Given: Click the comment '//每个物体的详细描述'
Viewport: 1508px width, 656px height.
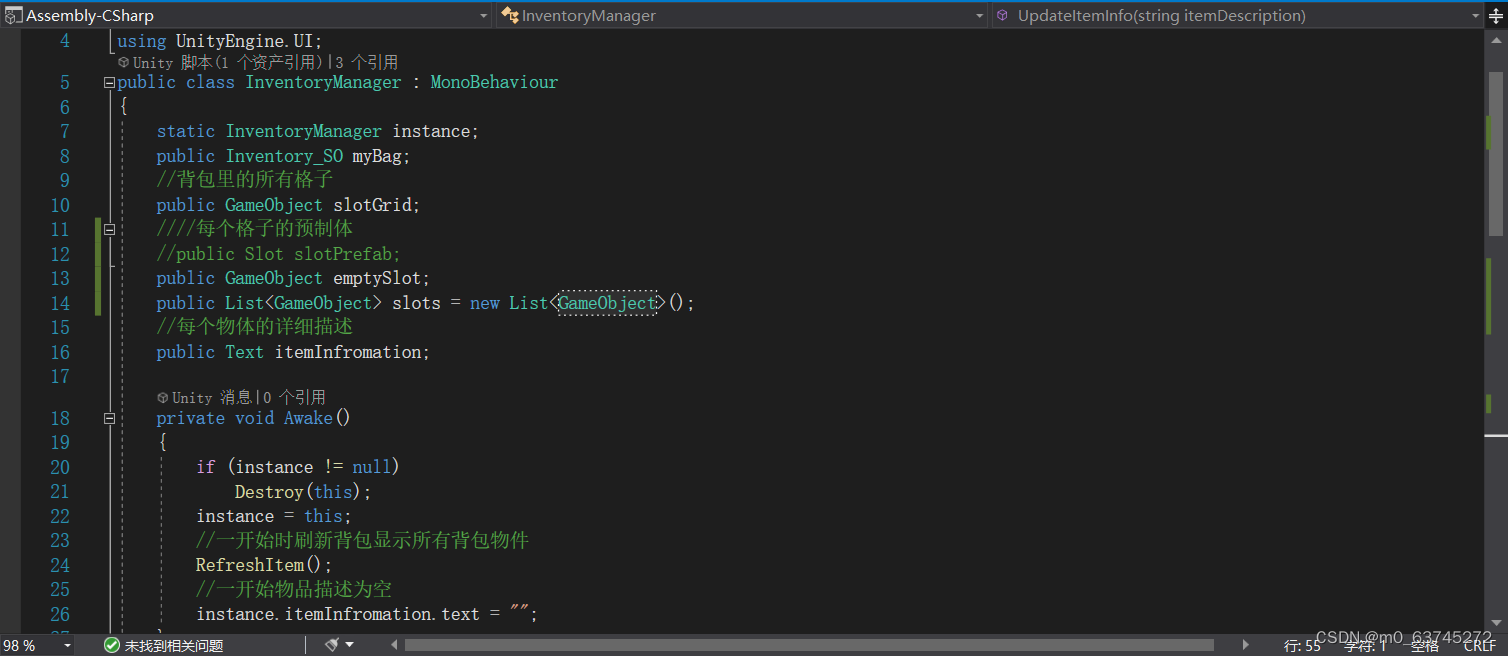Looking at the screenshot, I should click(x=255, y=327).
